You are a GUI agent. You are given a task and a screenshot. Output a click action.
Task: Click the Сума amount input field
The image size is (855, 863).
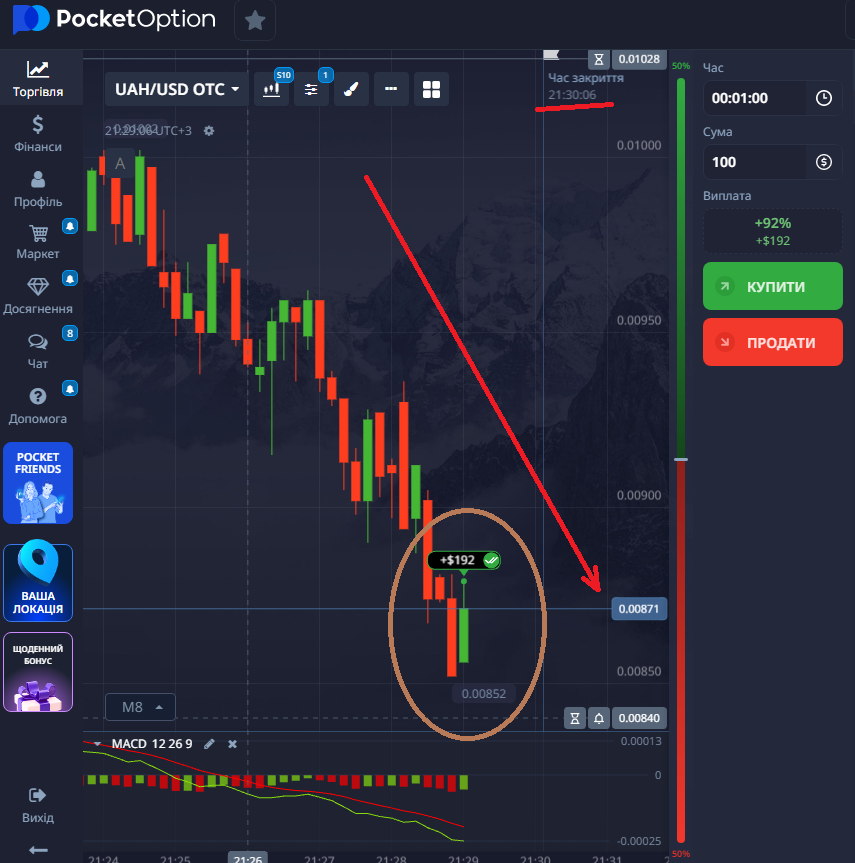tap(754, 162)
